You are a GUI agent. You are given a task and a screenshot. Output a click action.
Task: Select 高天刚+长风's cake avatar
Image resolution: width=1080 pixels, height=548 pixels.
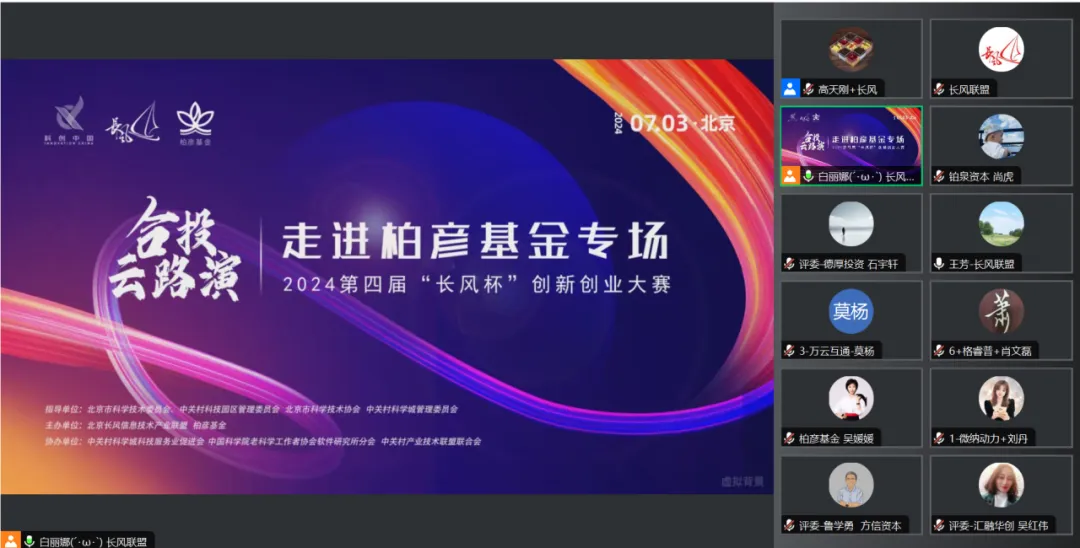851,50
